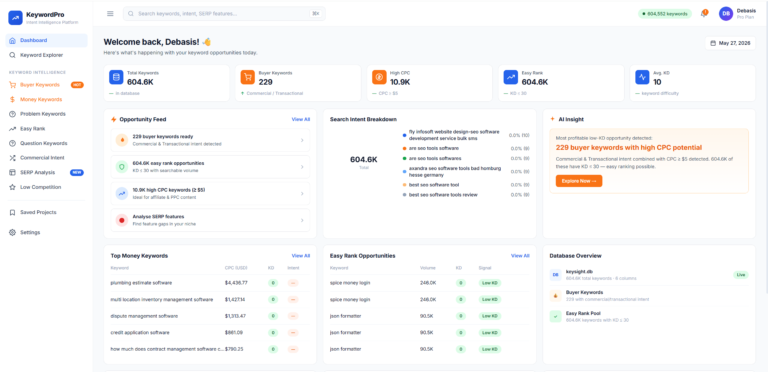The height and width of the screenshot is (372, 768).
Task: Click the 604.6K donut chart total
Action: pos(363,160)
